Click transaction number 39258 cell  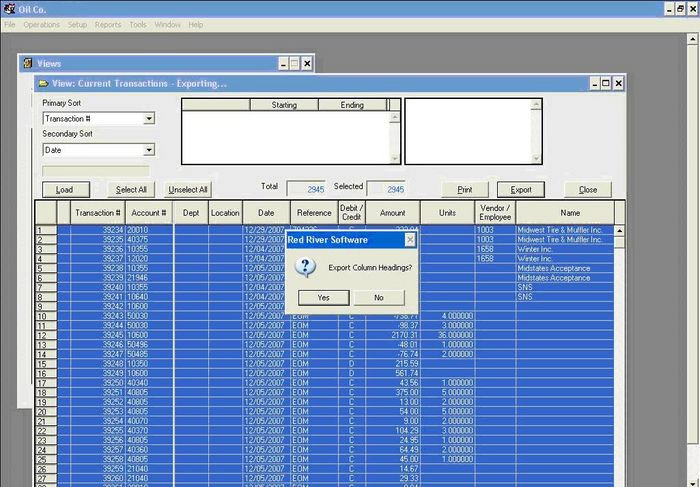tap(98, 459)
